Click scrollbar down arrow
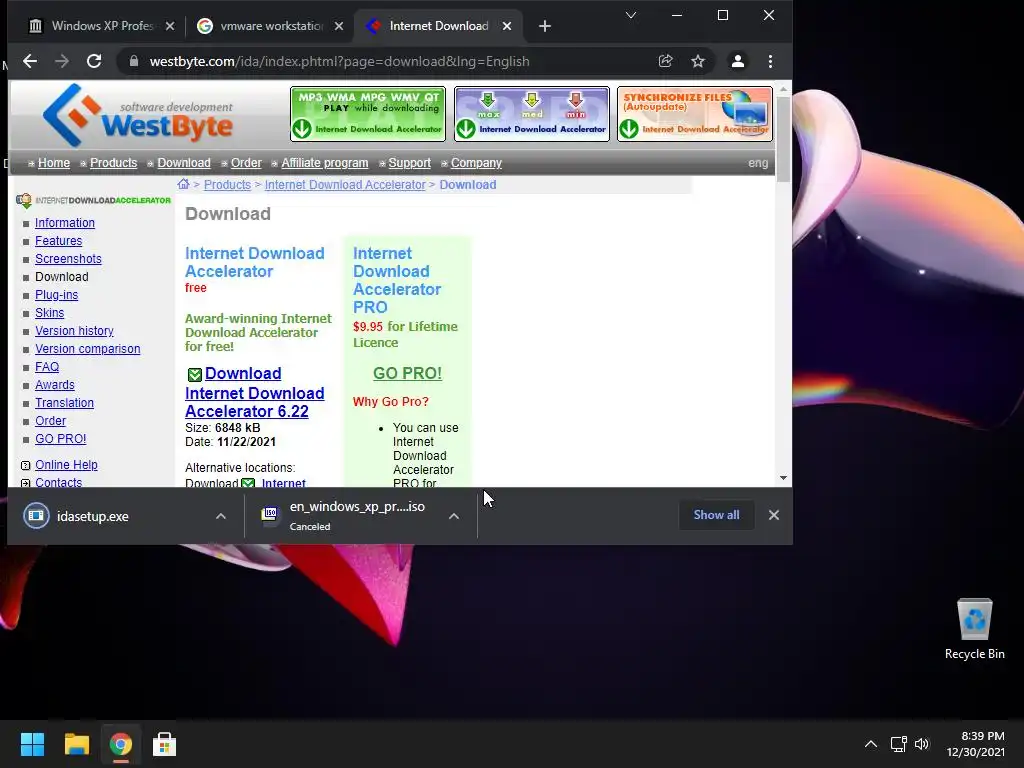Image resolution: width=1024 pixels, height=768 pixels. [783, 478]
